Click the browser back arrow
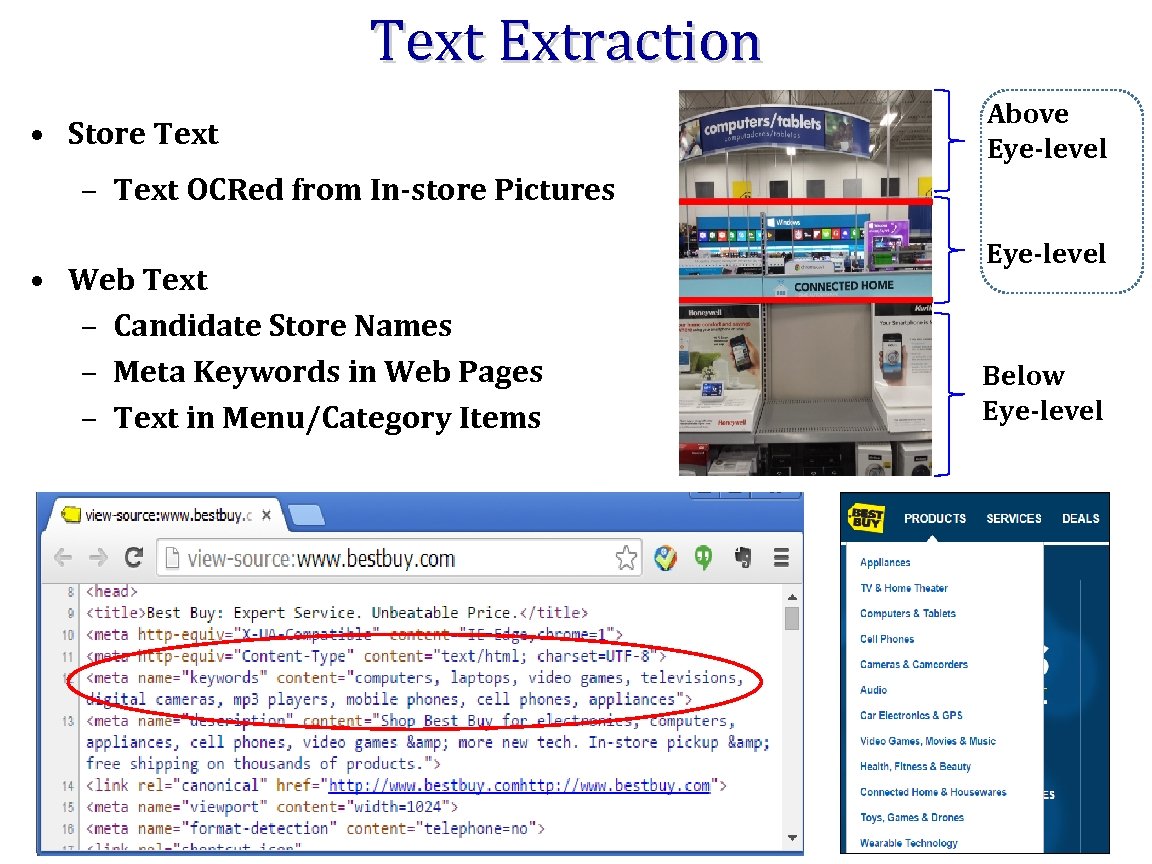1152x864 pixels. tap(63, 558)
